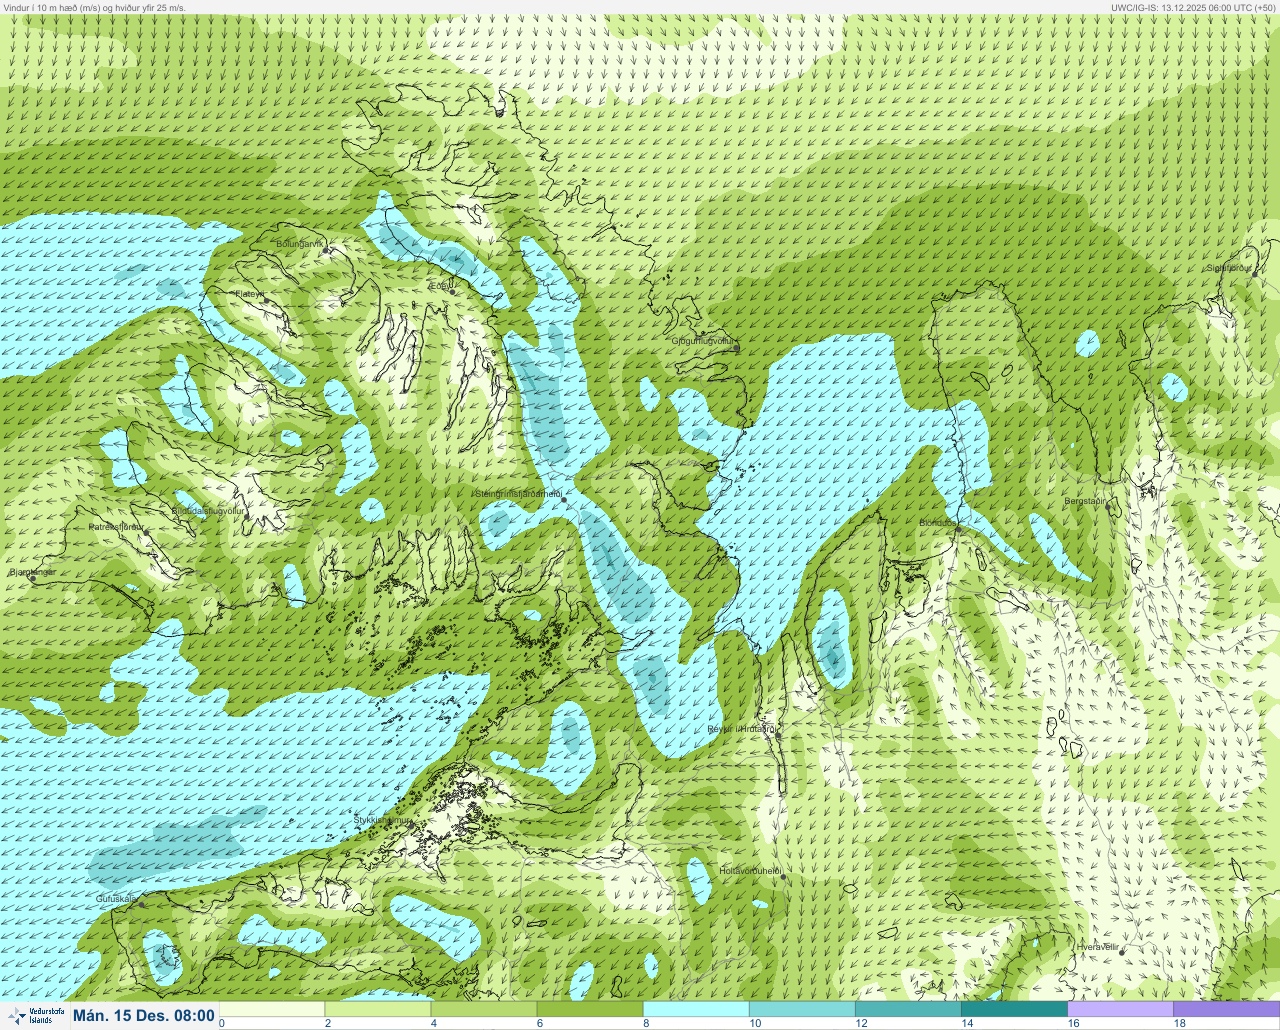Pick the 0–2 m/s pale legend swatch
Screen dimensions: 1280x1030
coord(272,1009)
